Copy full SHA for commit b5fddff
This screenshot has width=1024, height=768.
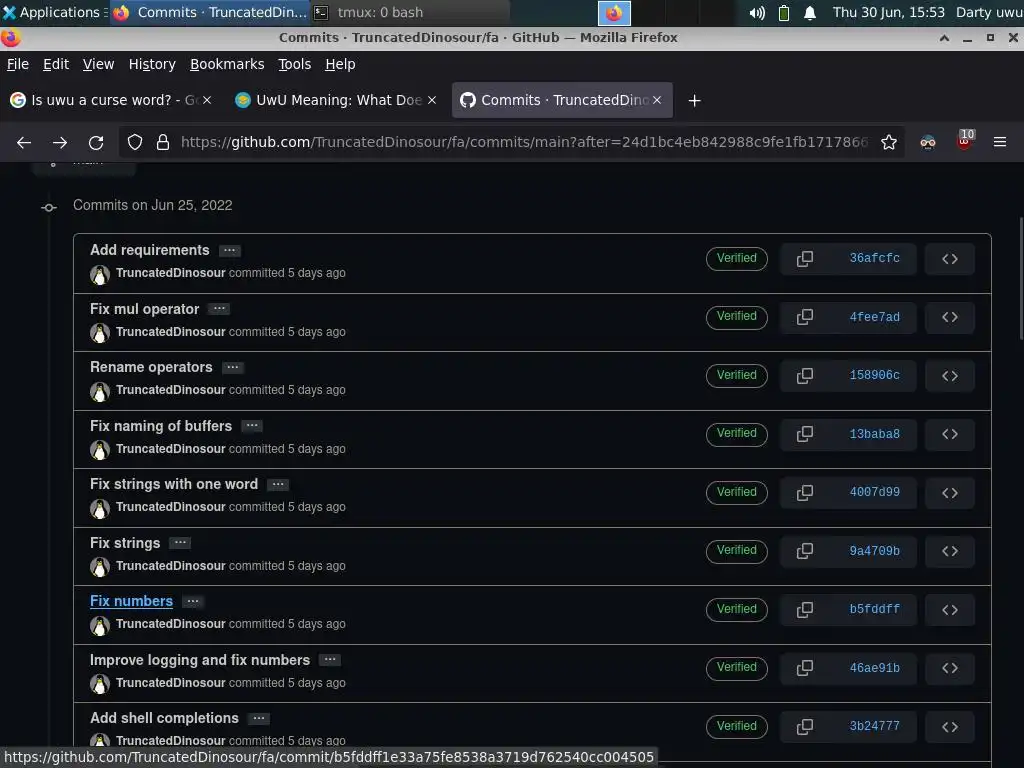click(805, 609)
